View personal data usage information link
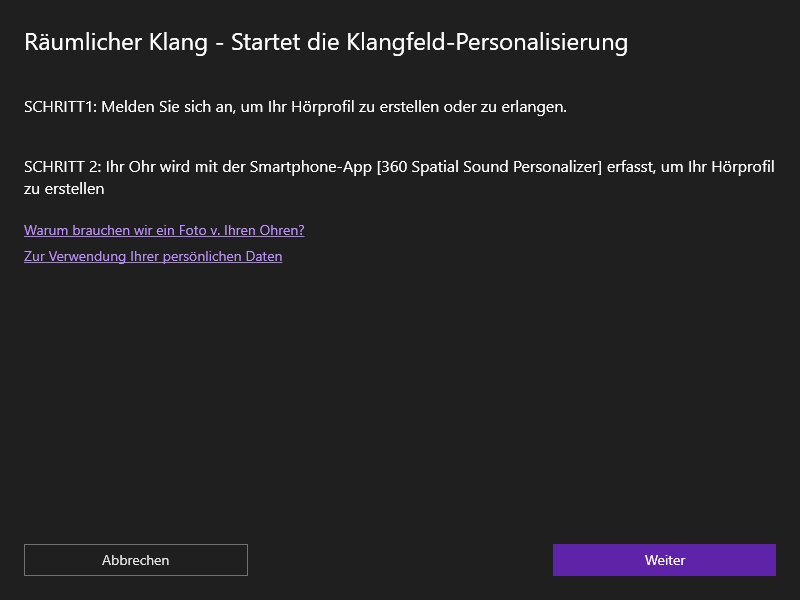Image resolution: width=800 pixels, height=600 pixels. point(153,256)
